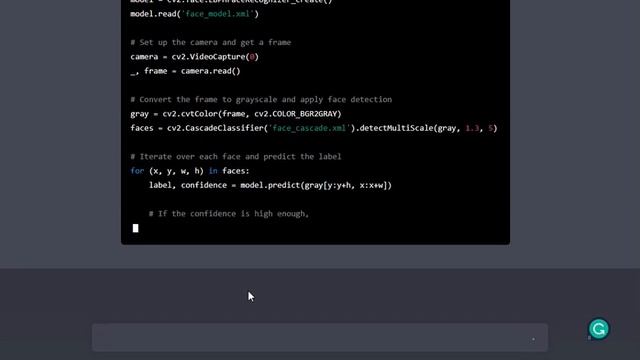Screen dimensions: 640x360
Task: Click the 'face_cascade.xml' string in code
Action: (309, 128)
